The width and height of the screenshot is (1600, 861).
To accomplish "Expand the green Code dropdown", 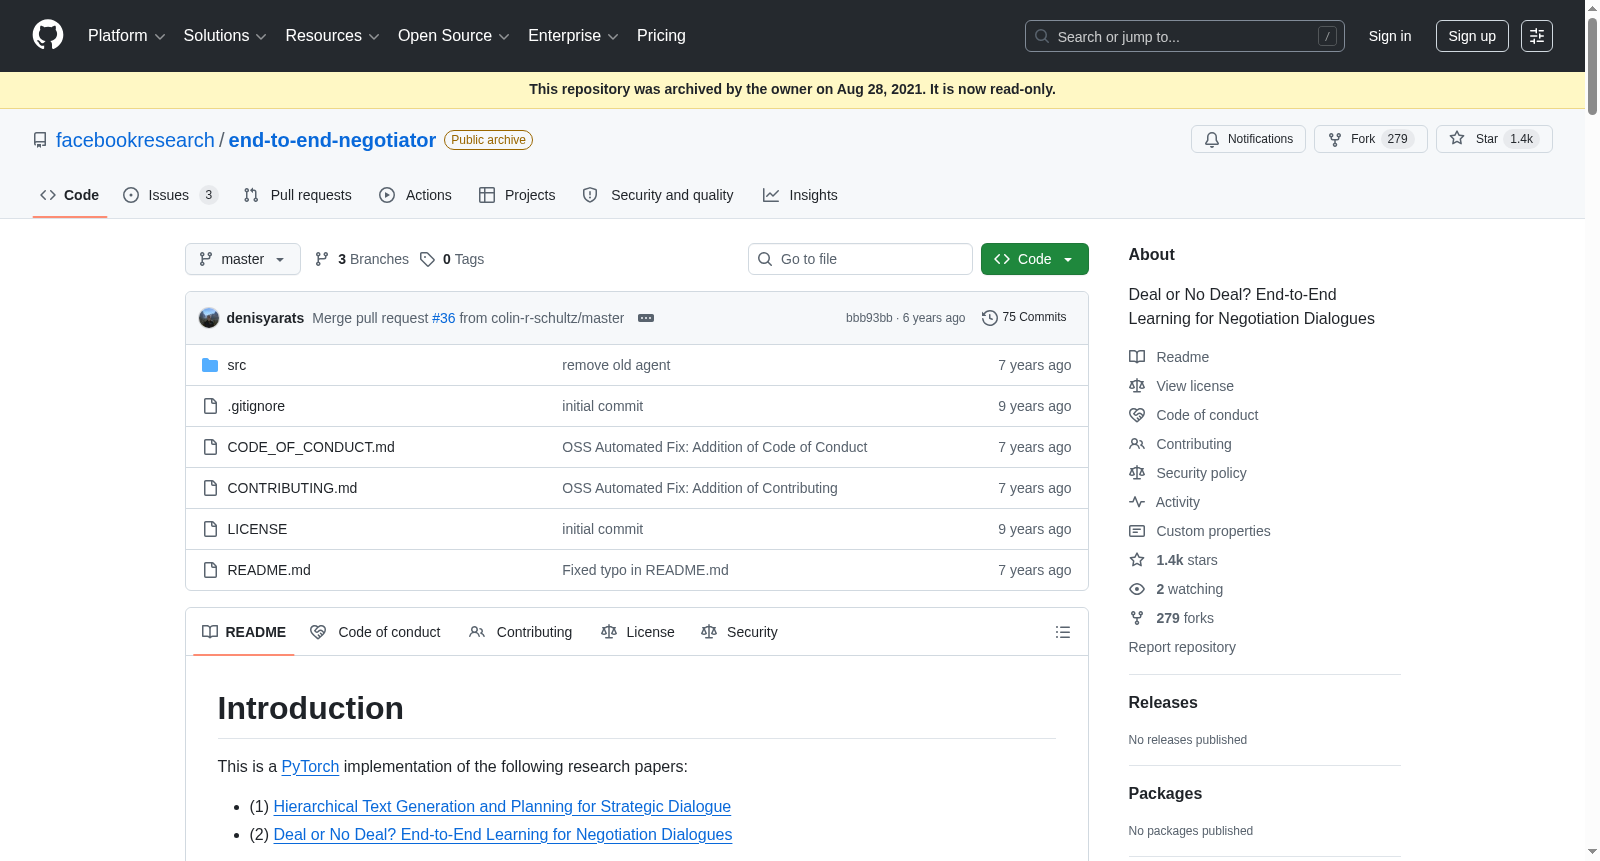I will point(1035,259).
